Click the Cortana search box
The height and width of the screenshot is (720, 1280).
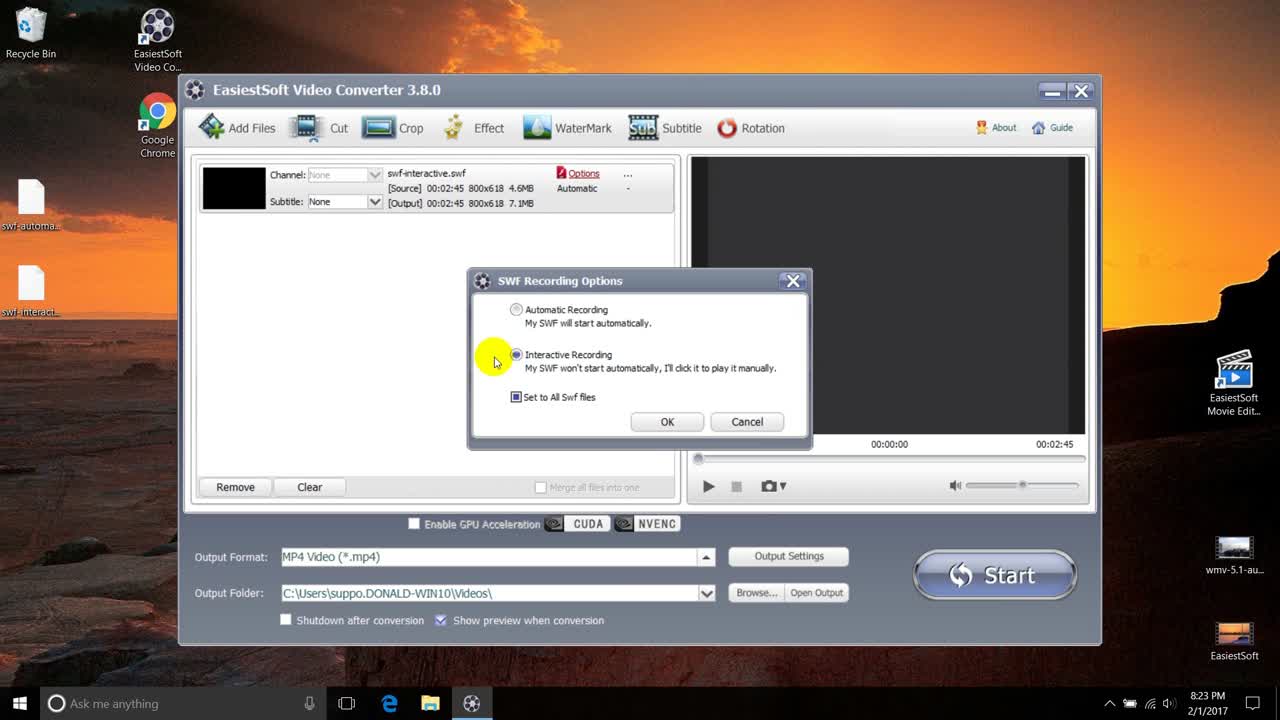(x=183, y=703)
